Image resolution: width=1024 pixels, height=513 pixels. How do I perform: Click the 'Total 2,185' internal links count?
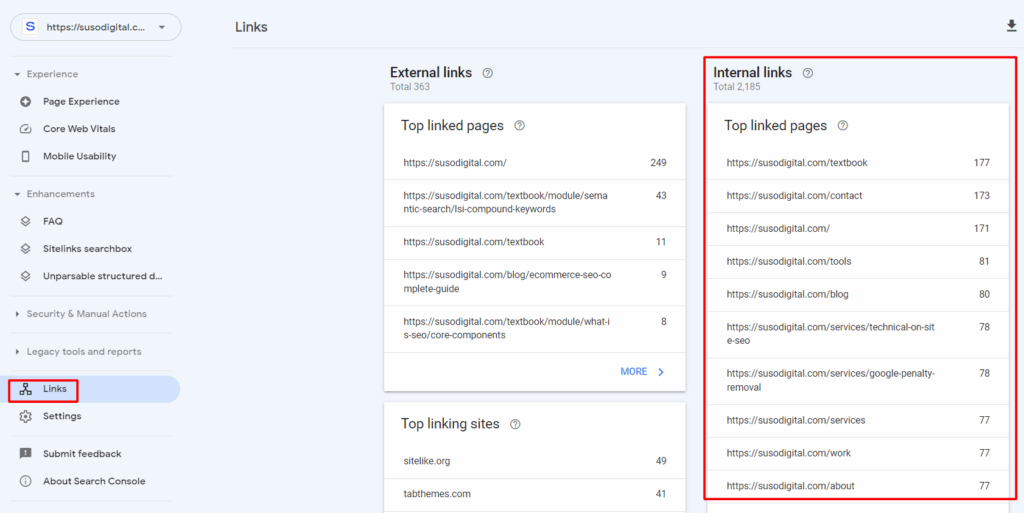(737, 87)
